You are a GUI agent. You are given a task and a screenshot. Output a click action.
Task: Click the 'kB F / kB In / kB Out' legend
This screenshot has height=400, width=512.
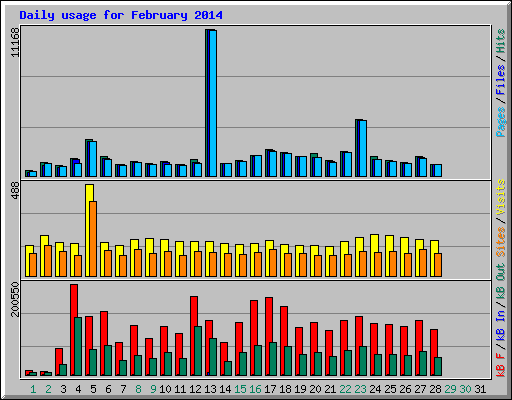tap(501, 320)
